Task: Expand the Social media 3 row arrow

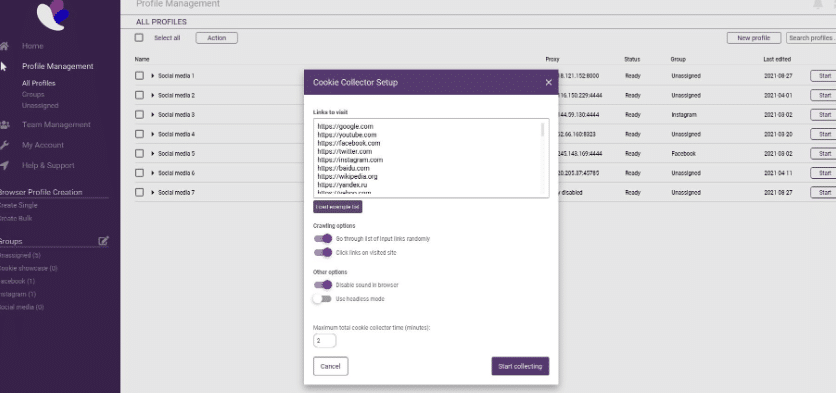Action: click(153, 115)
